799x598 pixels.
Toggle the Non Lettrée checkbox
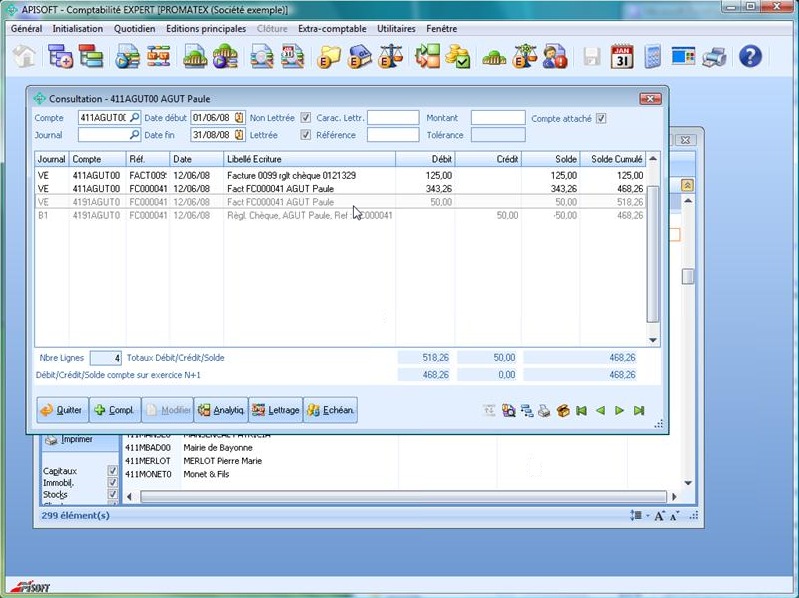(305, 118)
